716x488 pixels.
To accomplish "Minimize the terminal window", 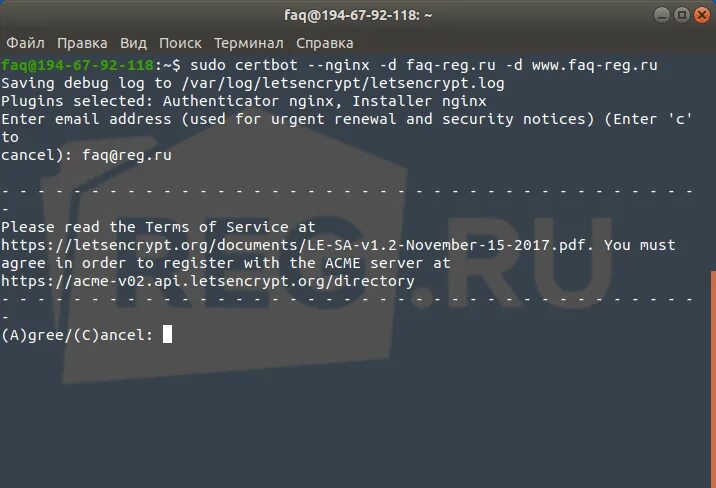I will click(x=662, y=15).
